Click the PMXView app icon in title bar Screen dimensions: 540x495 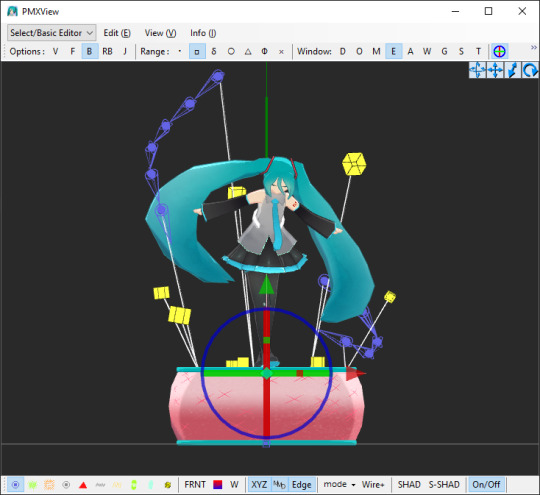coord(12,11)
